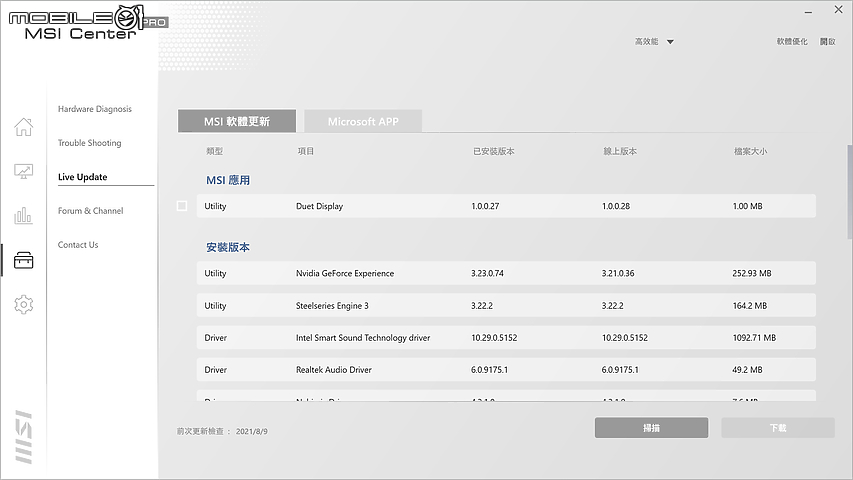This screenshot has width=853, height=480.
Task: Open Hardware Diagnosis menu item
Action: coord(95,109)
